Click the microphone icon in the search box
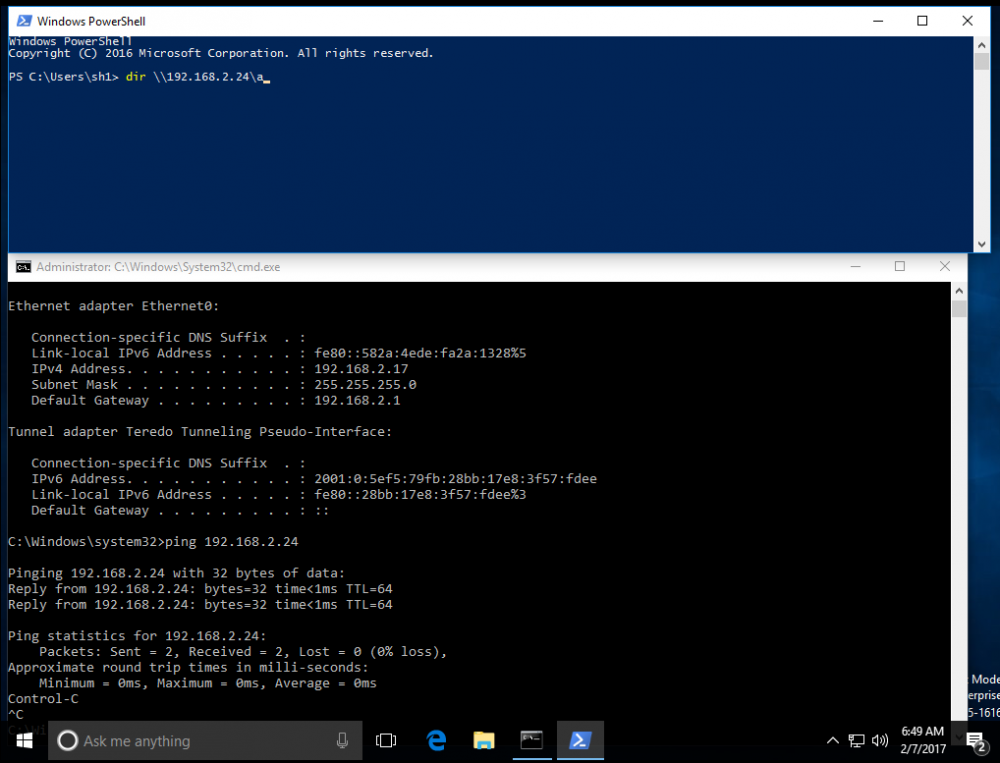 point(342,741)
